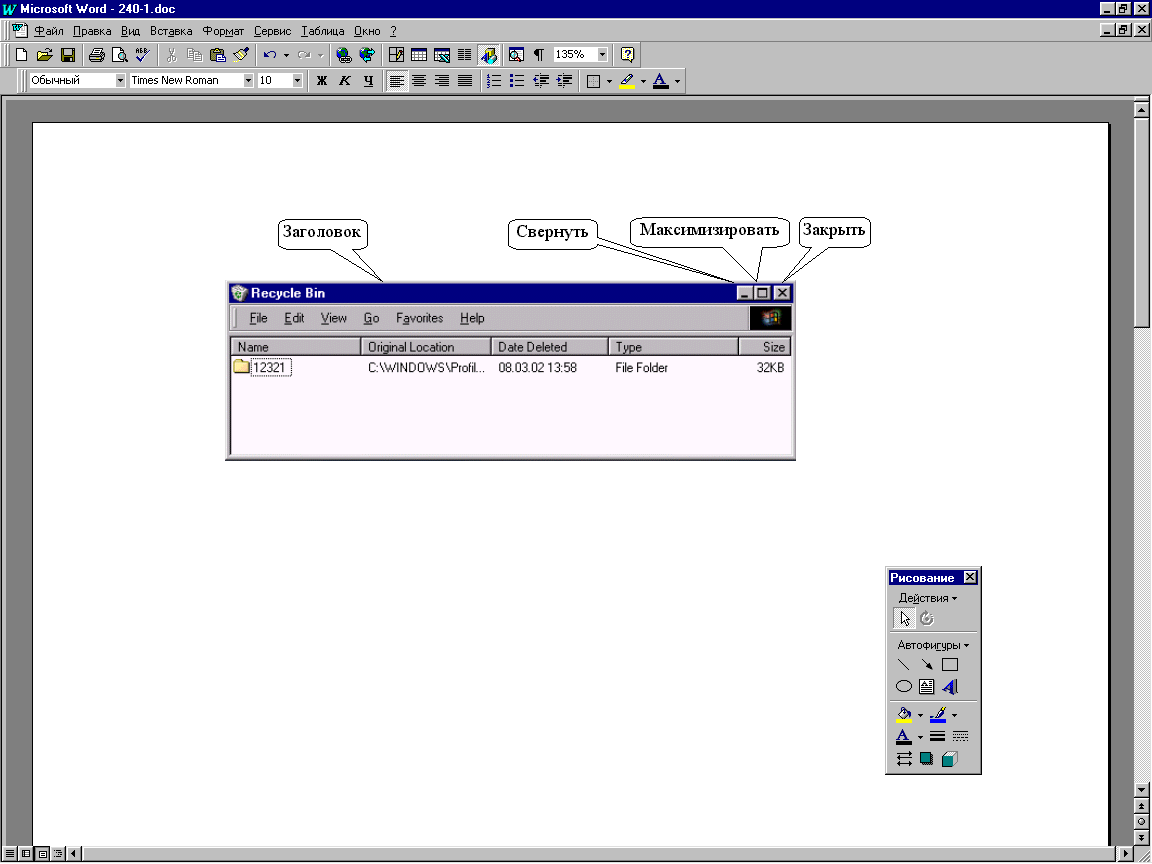
Task: Open the Tables and Borders tool
Action: [x=396, y=54]
